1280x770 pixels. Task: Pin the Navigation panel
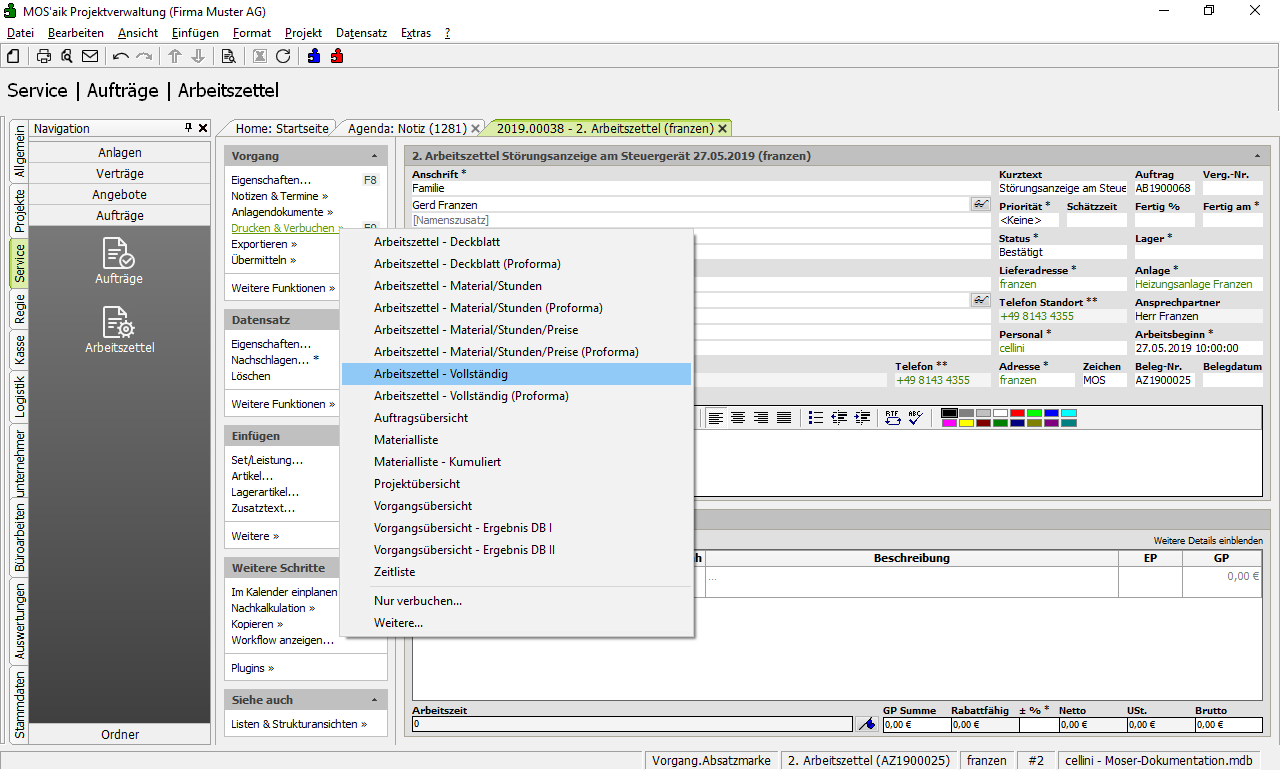click(188, 128)
